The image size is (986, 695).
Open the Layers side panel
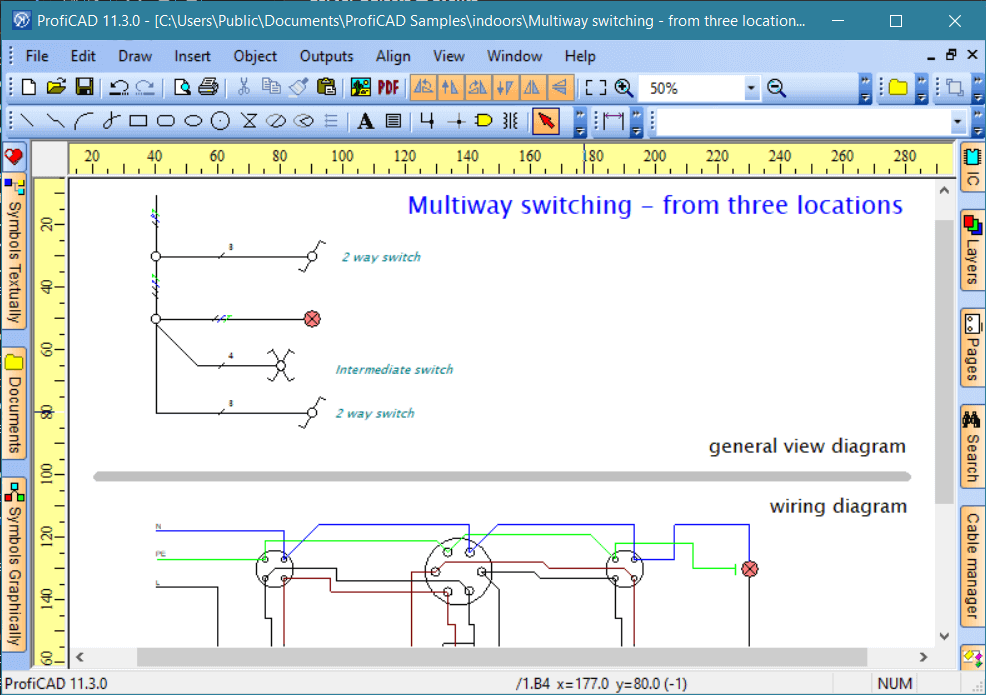click(972, 251)
